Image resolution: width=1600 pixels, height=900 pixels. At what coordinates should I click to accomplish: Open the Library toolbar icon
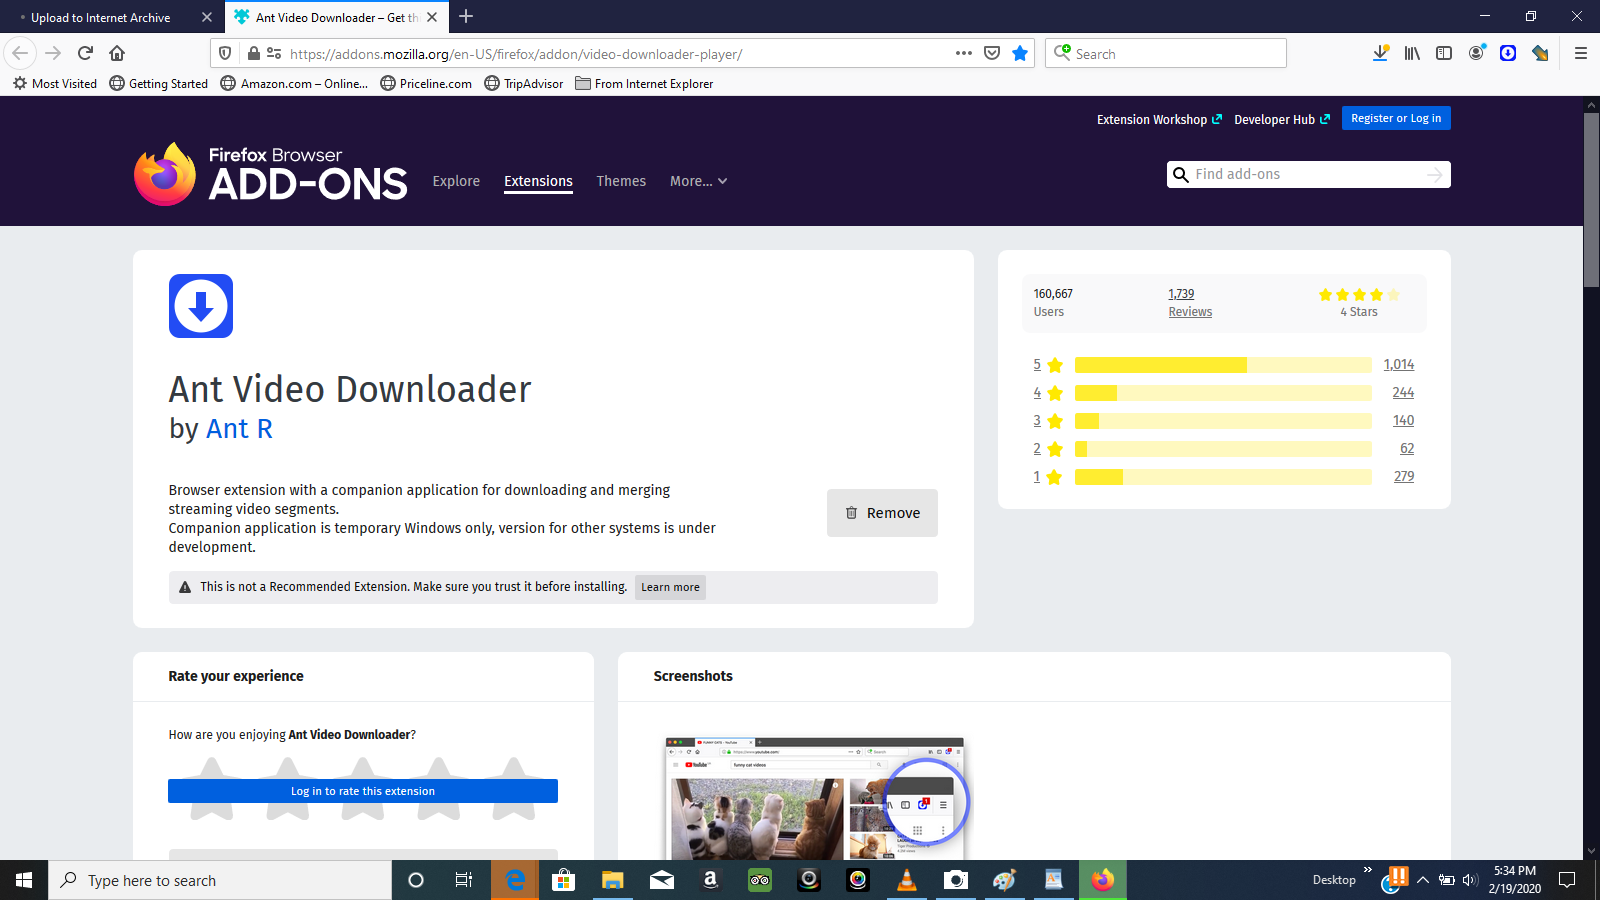point(1412,53)
